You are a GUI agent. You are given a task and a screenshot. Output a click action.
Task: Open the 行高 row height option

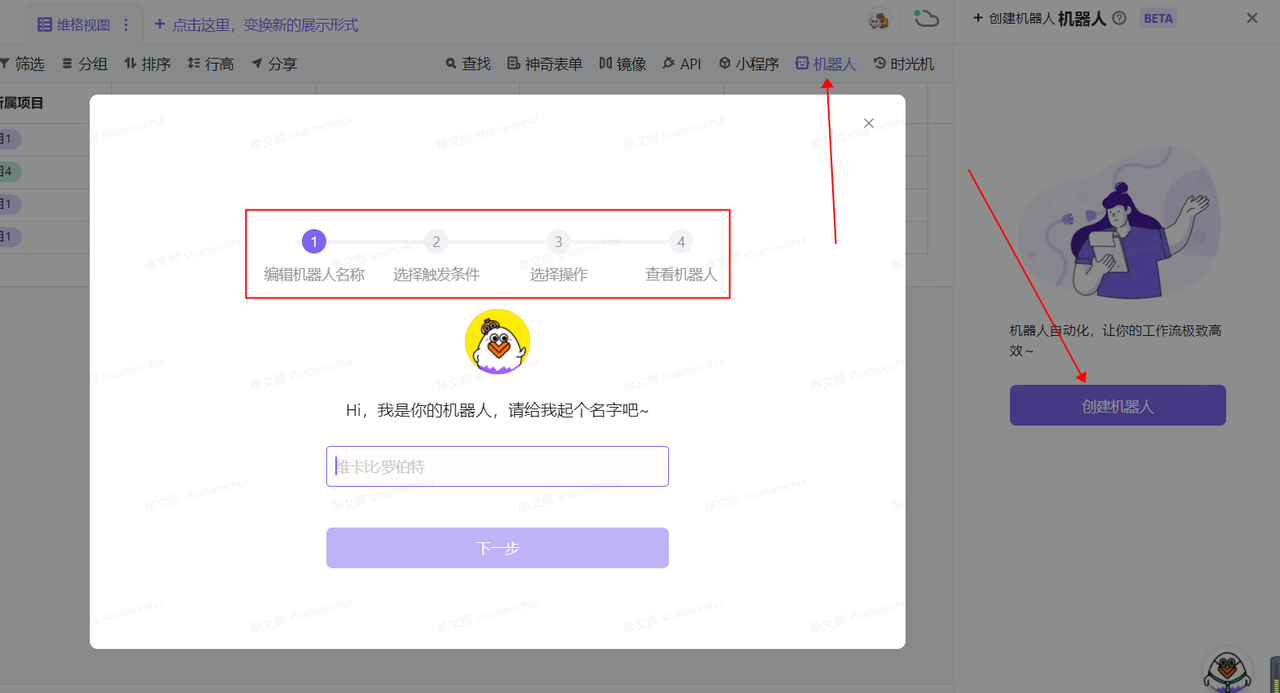pyautogui.click(x=210, y=64)
